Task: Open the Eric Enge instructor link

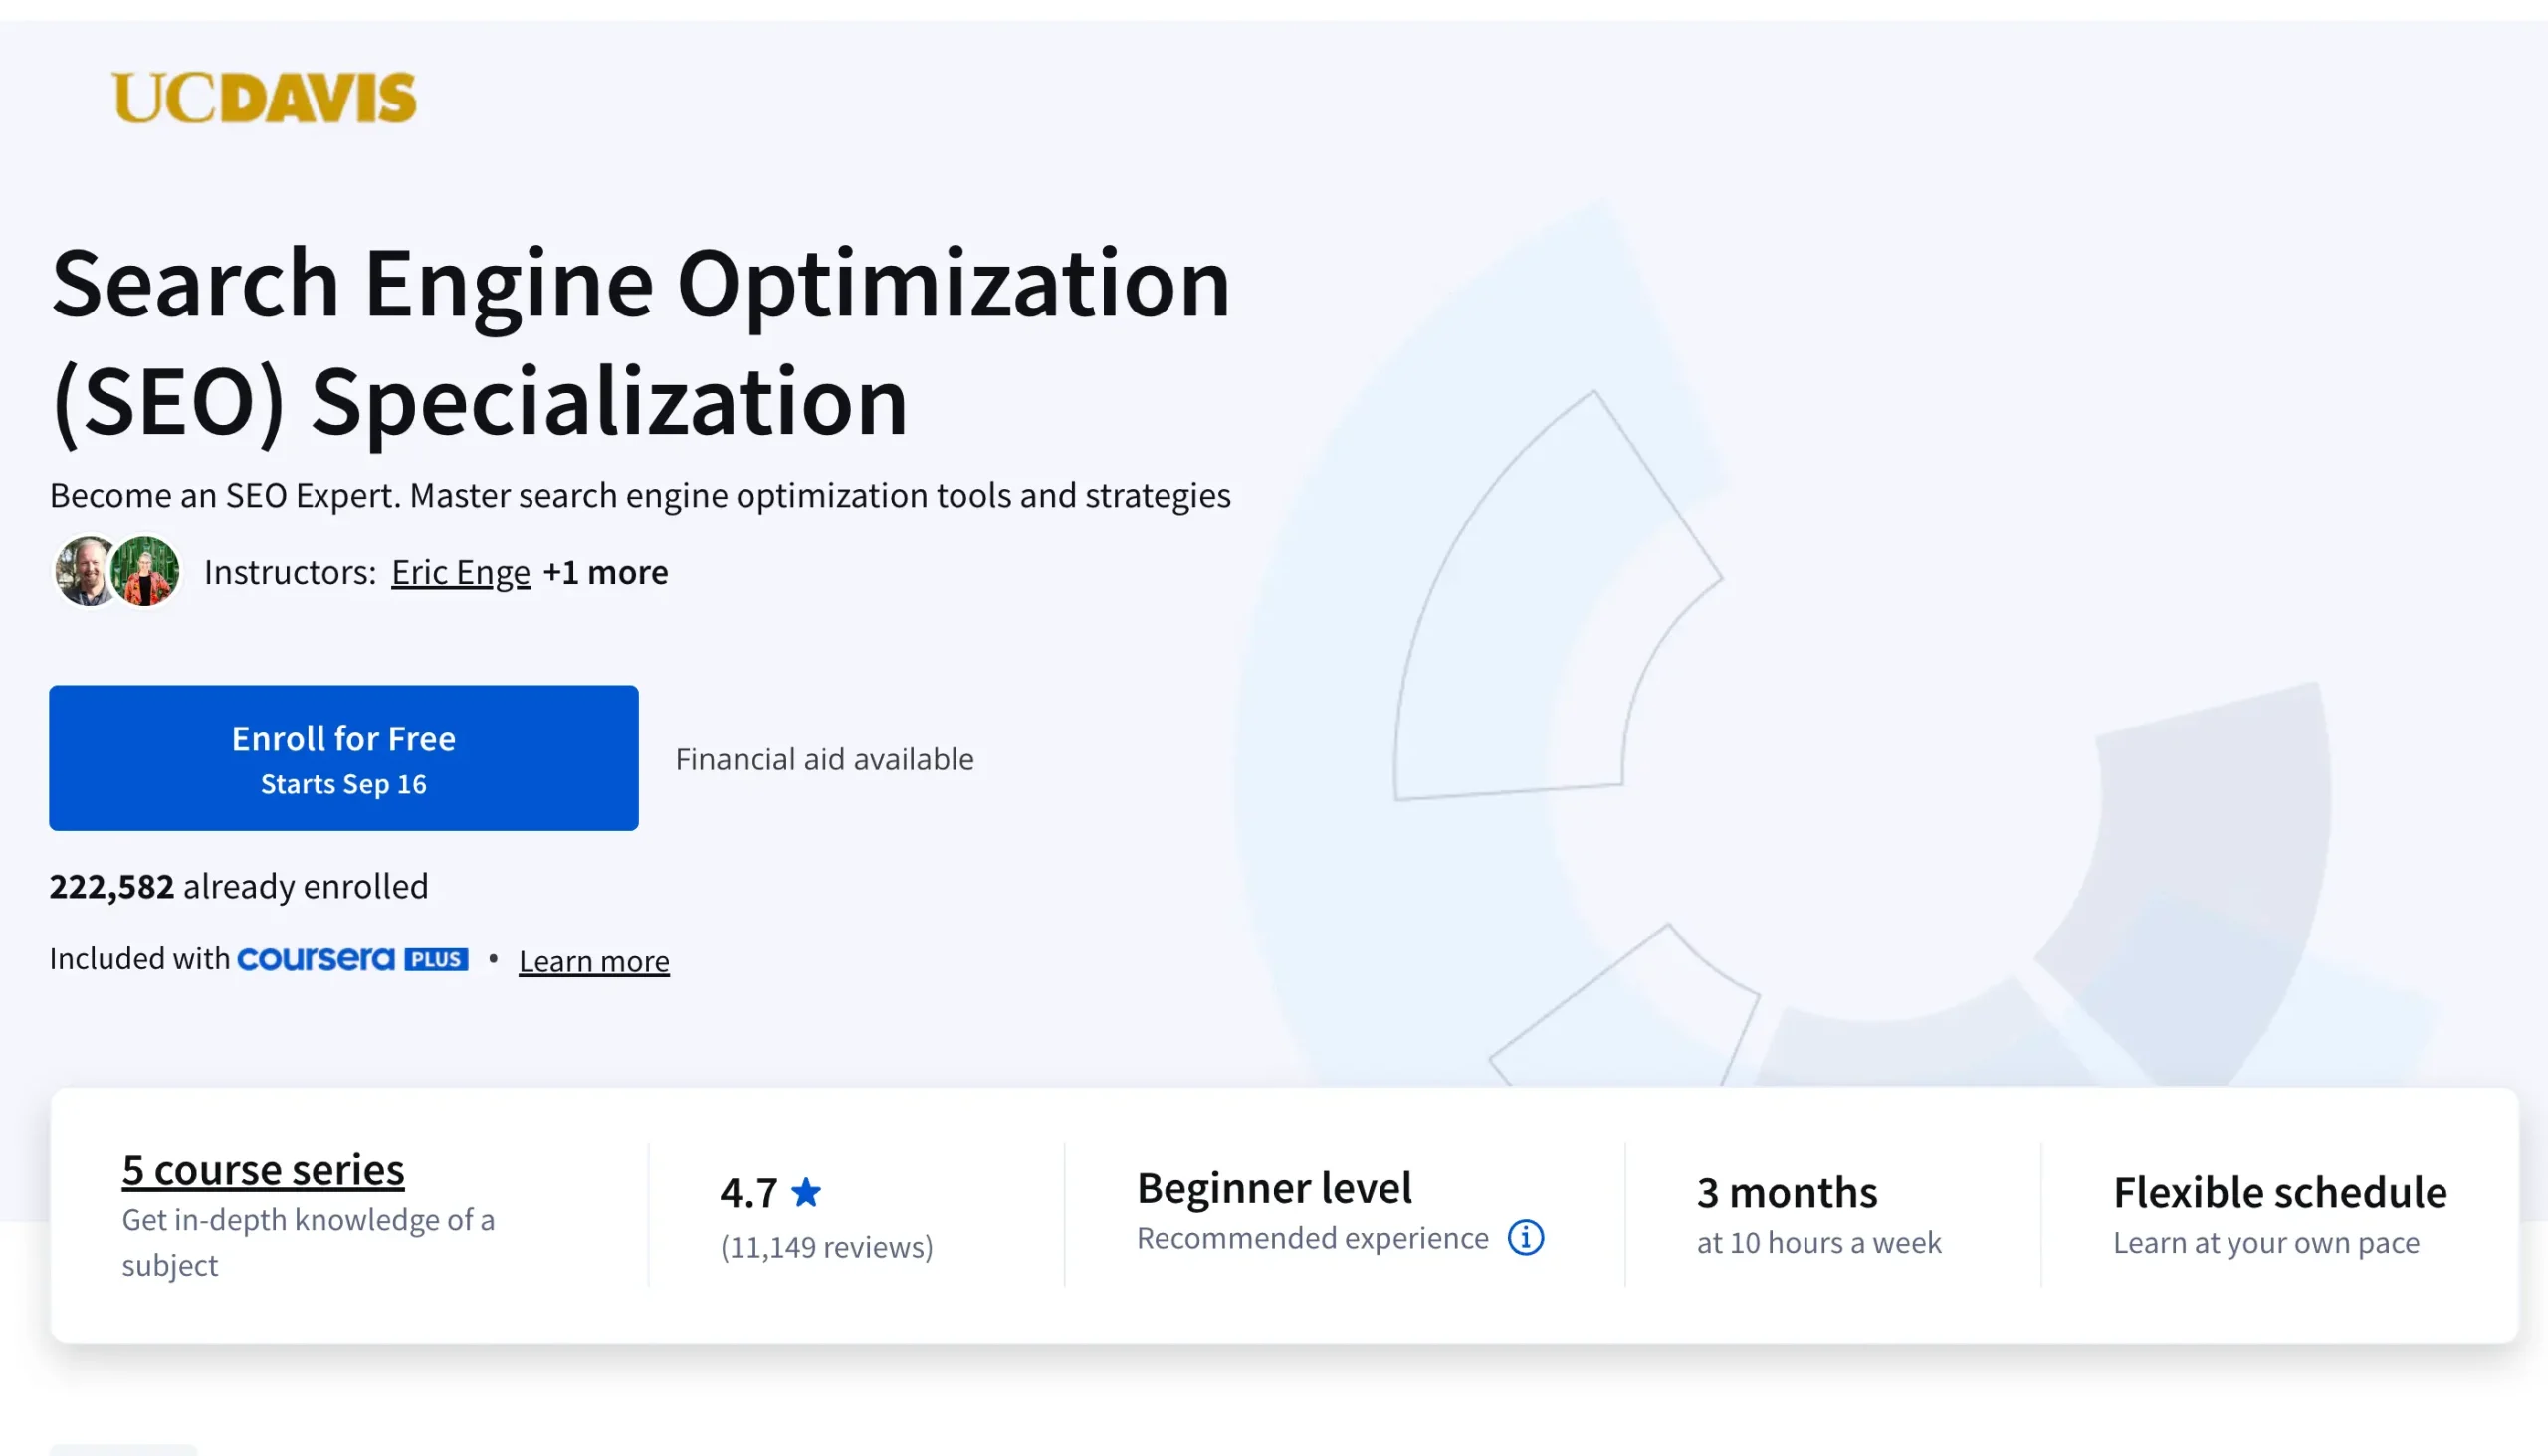Action: pyautogui.click(x=460, y=572)
